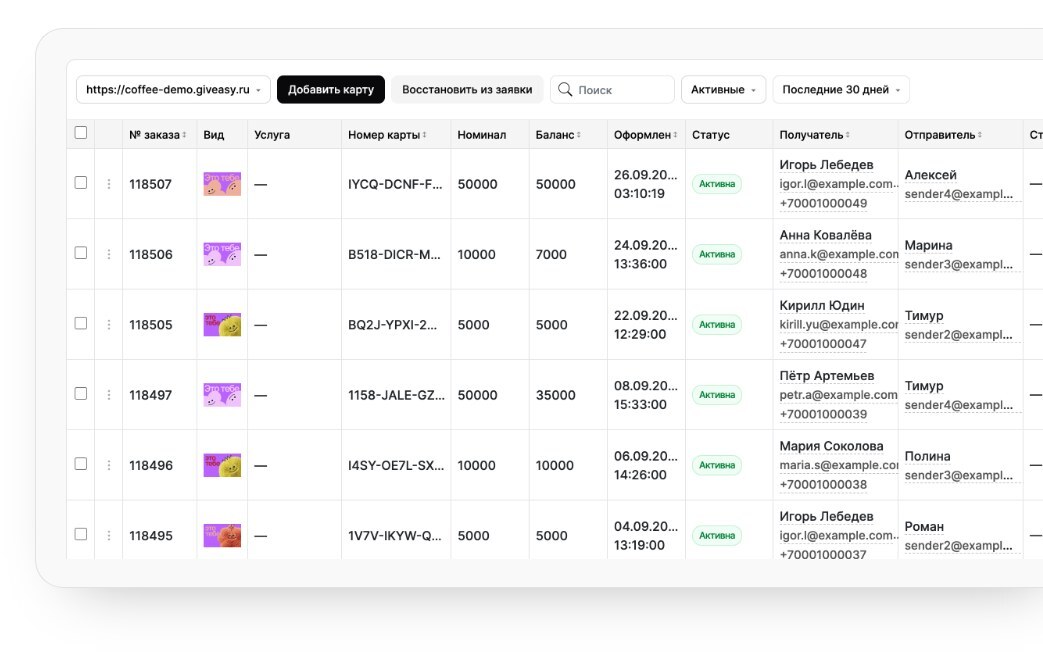Image resolution: width=1043 pixels, height=653 pixels.
Task: Click the search magnifier icon
Action: point(565,89)
